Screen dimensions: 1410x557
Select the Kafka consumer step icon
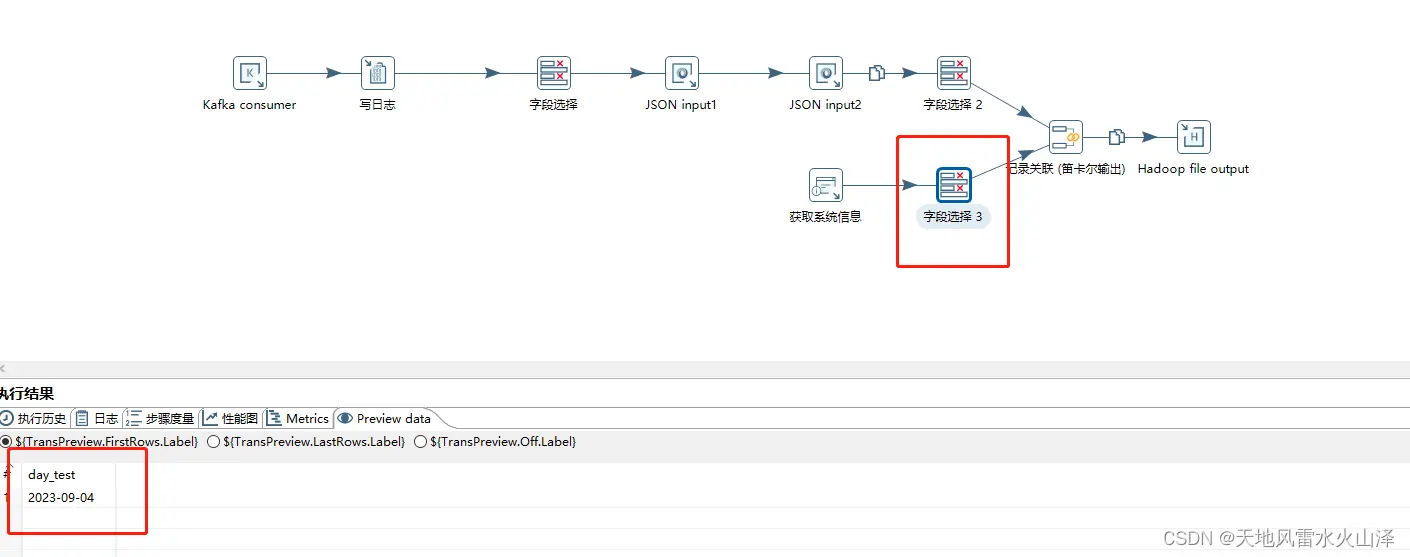click(x=250, y=73)
